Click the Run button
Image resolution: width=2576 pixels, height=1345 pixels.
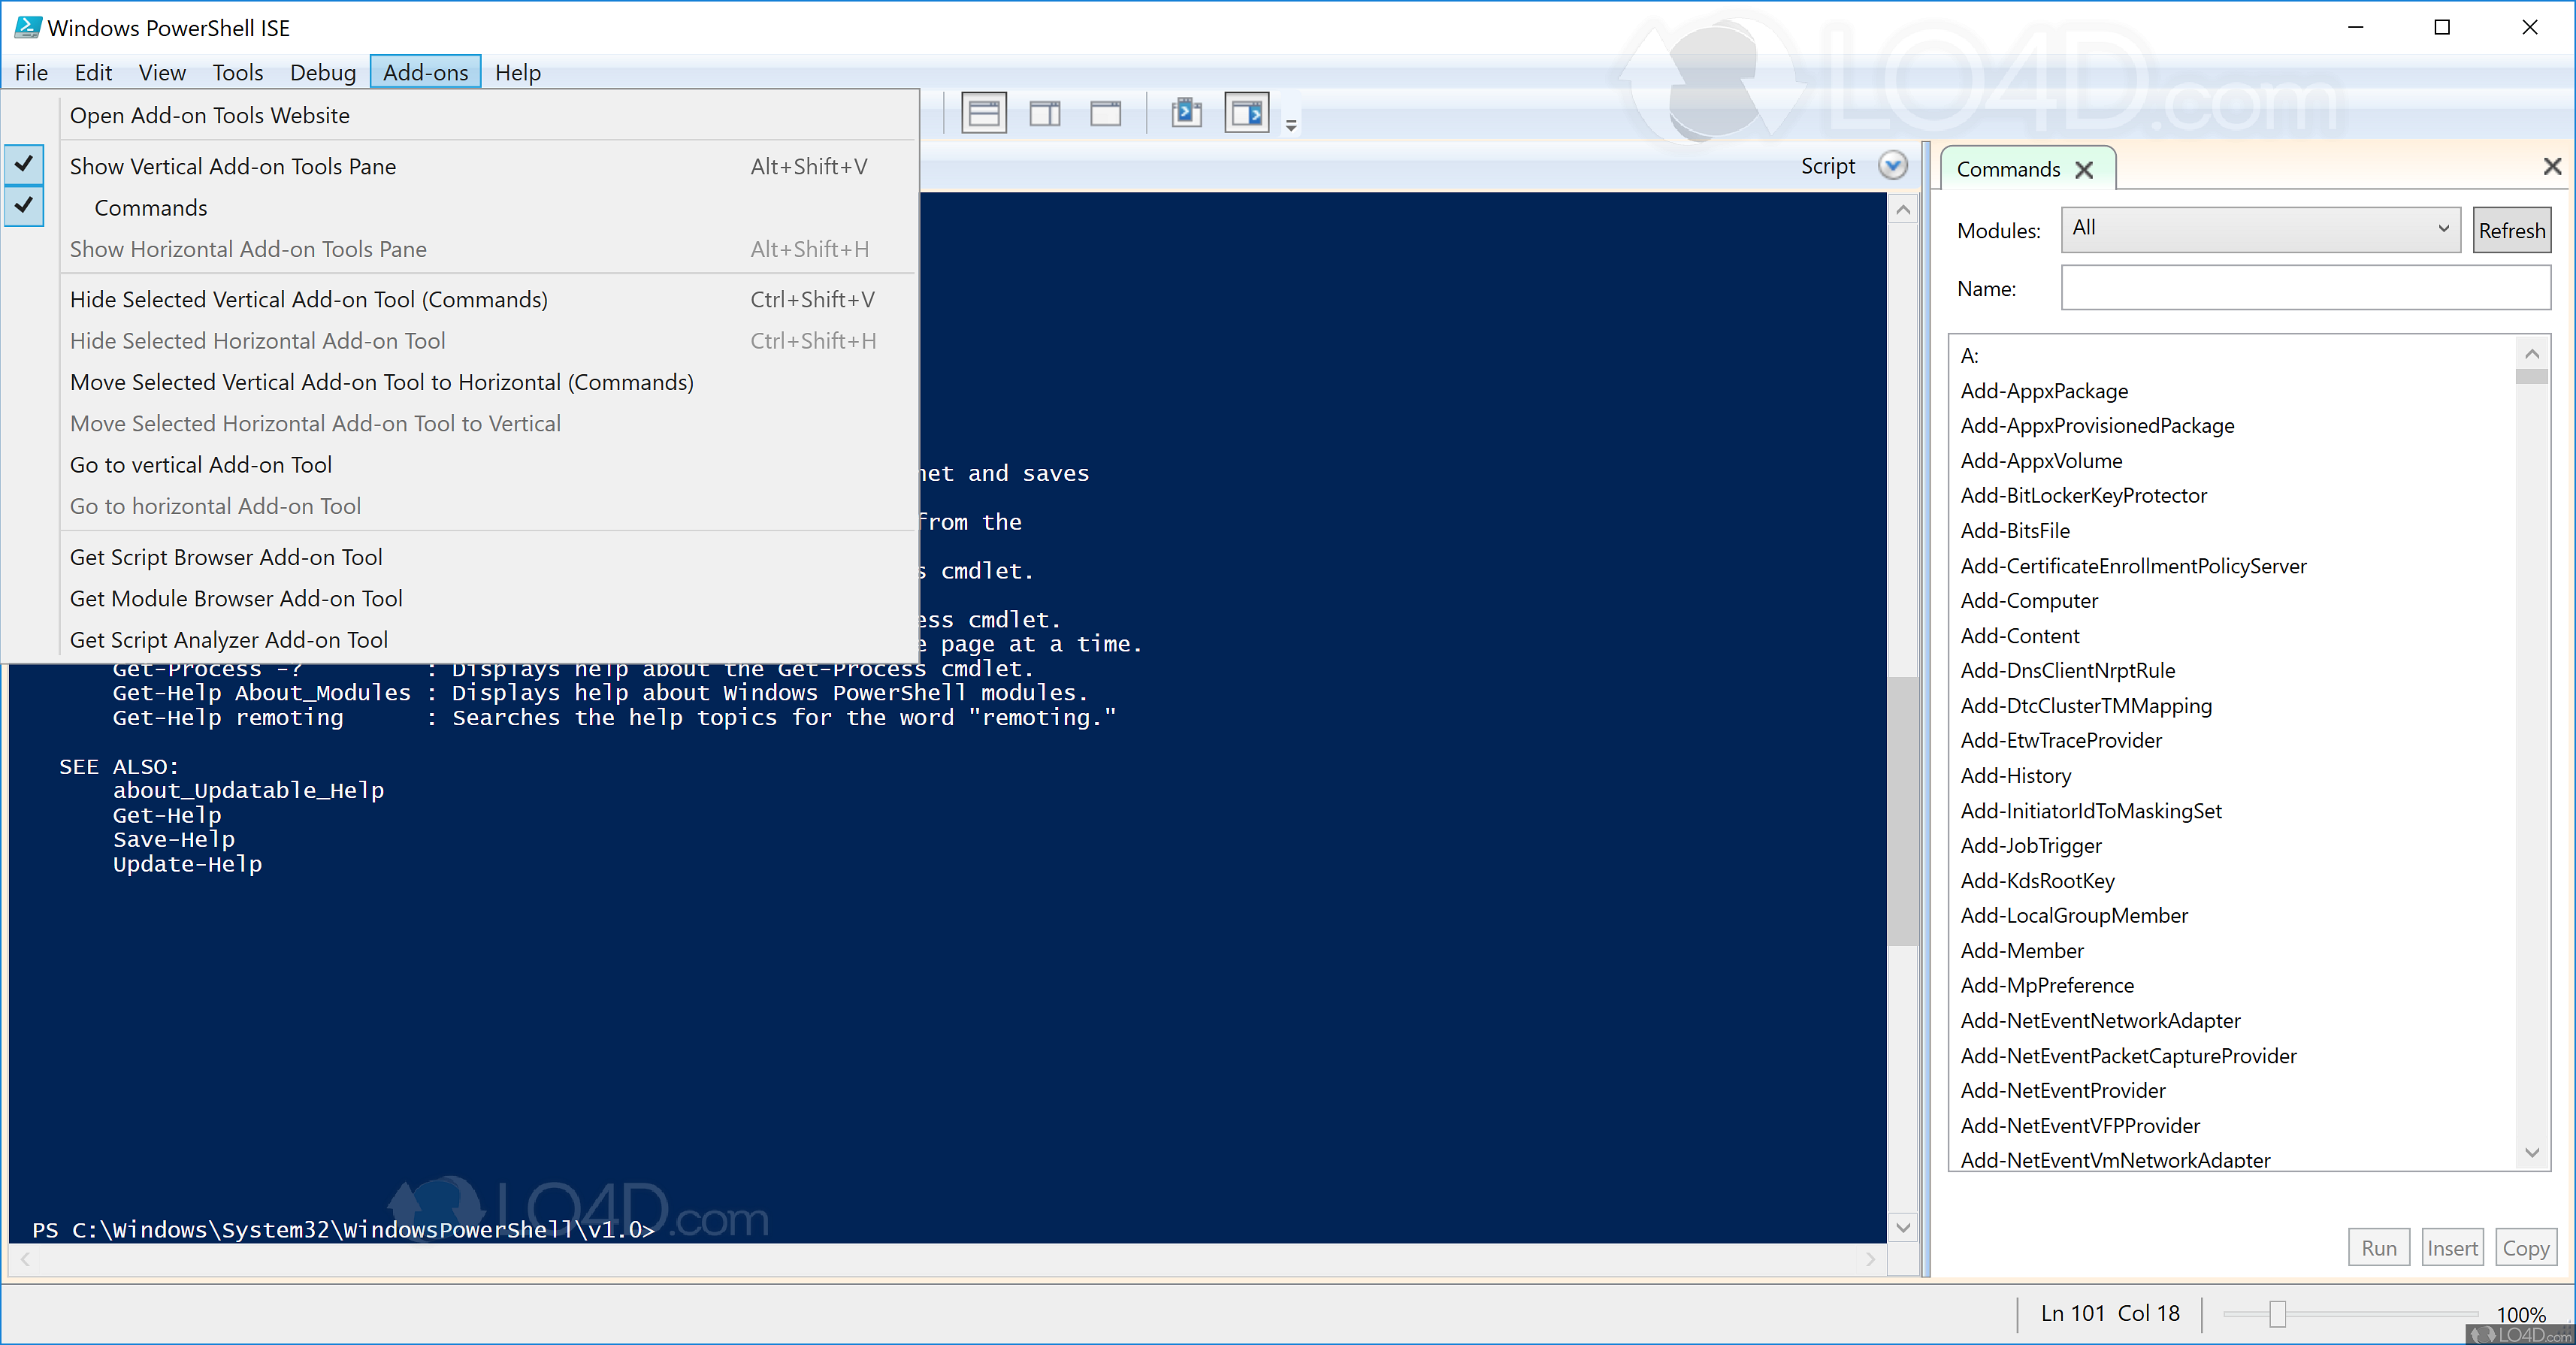pyautogui.click(x=2379, y=1248)
